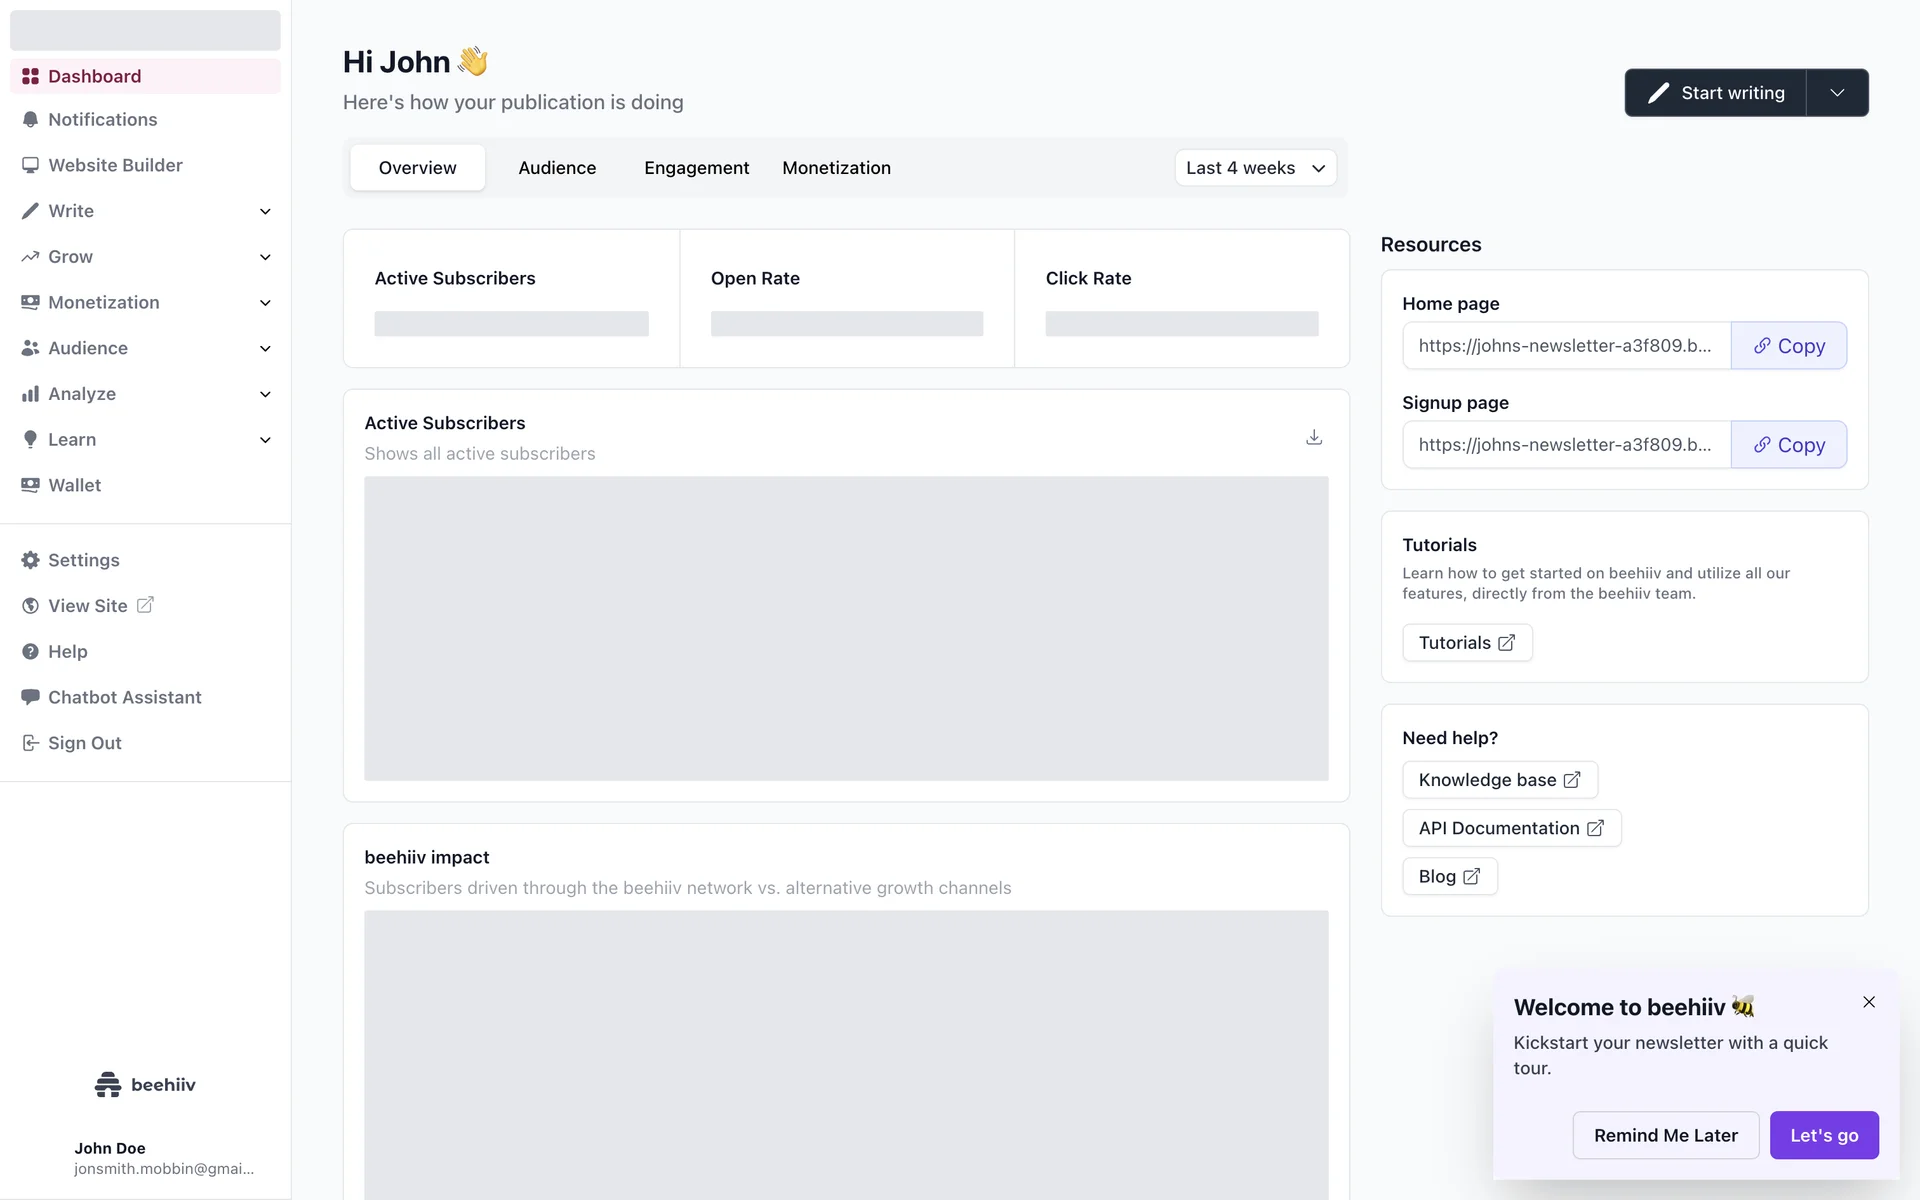Expand the Analyze sidebar section
This screenshot has width=1920, height=1200.
(x=265, y=394)
